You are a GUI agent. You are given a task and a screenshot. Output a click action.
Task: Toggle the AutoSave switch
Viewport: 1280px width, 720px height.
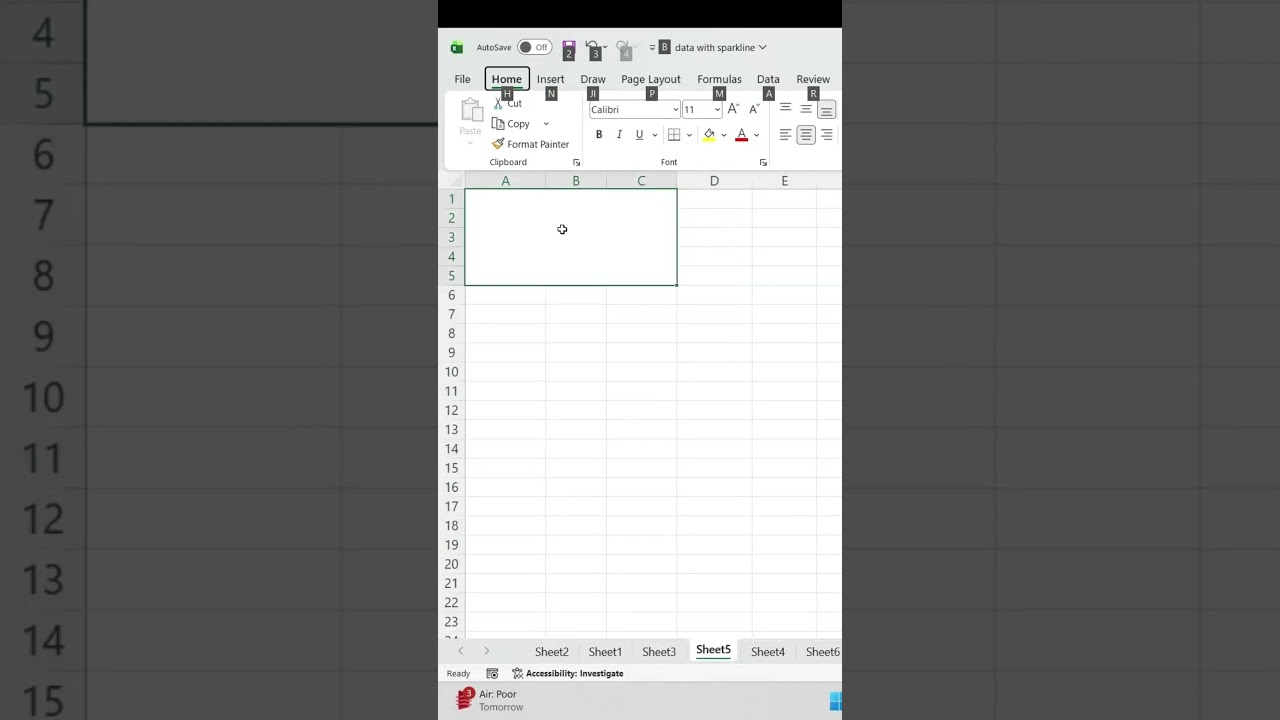(534, 47)
